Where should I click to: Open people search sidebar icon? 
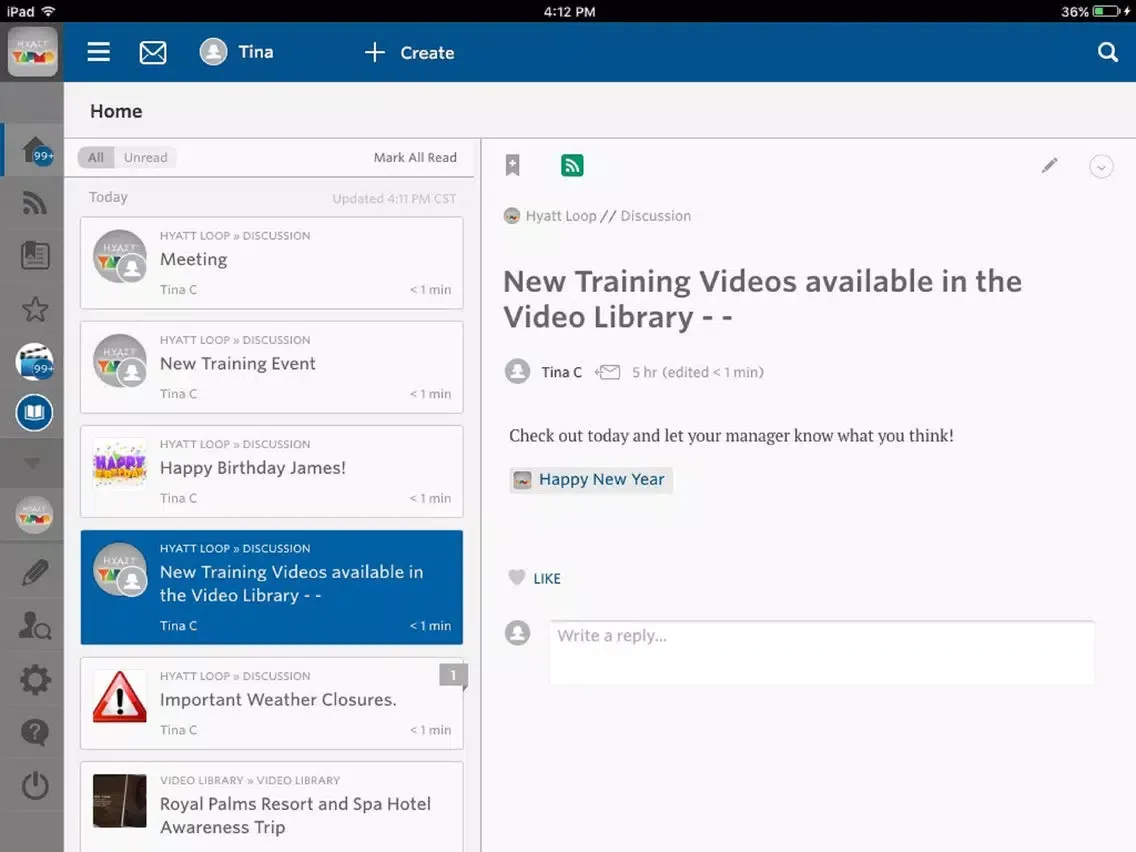tap(35, 625)
